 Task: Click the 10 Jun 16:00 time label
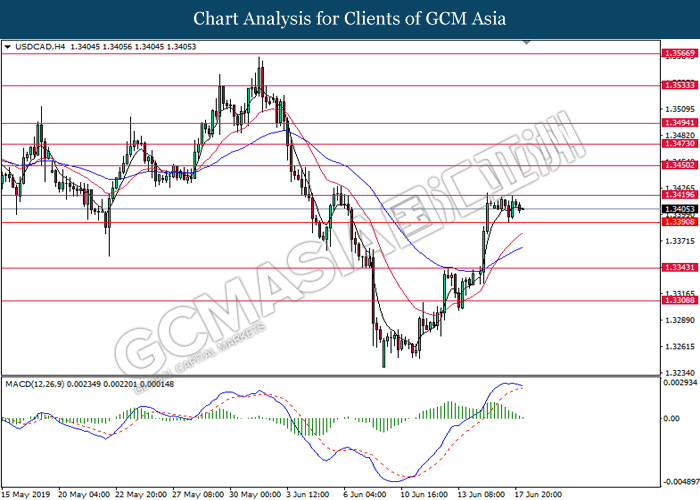[424, 495]
